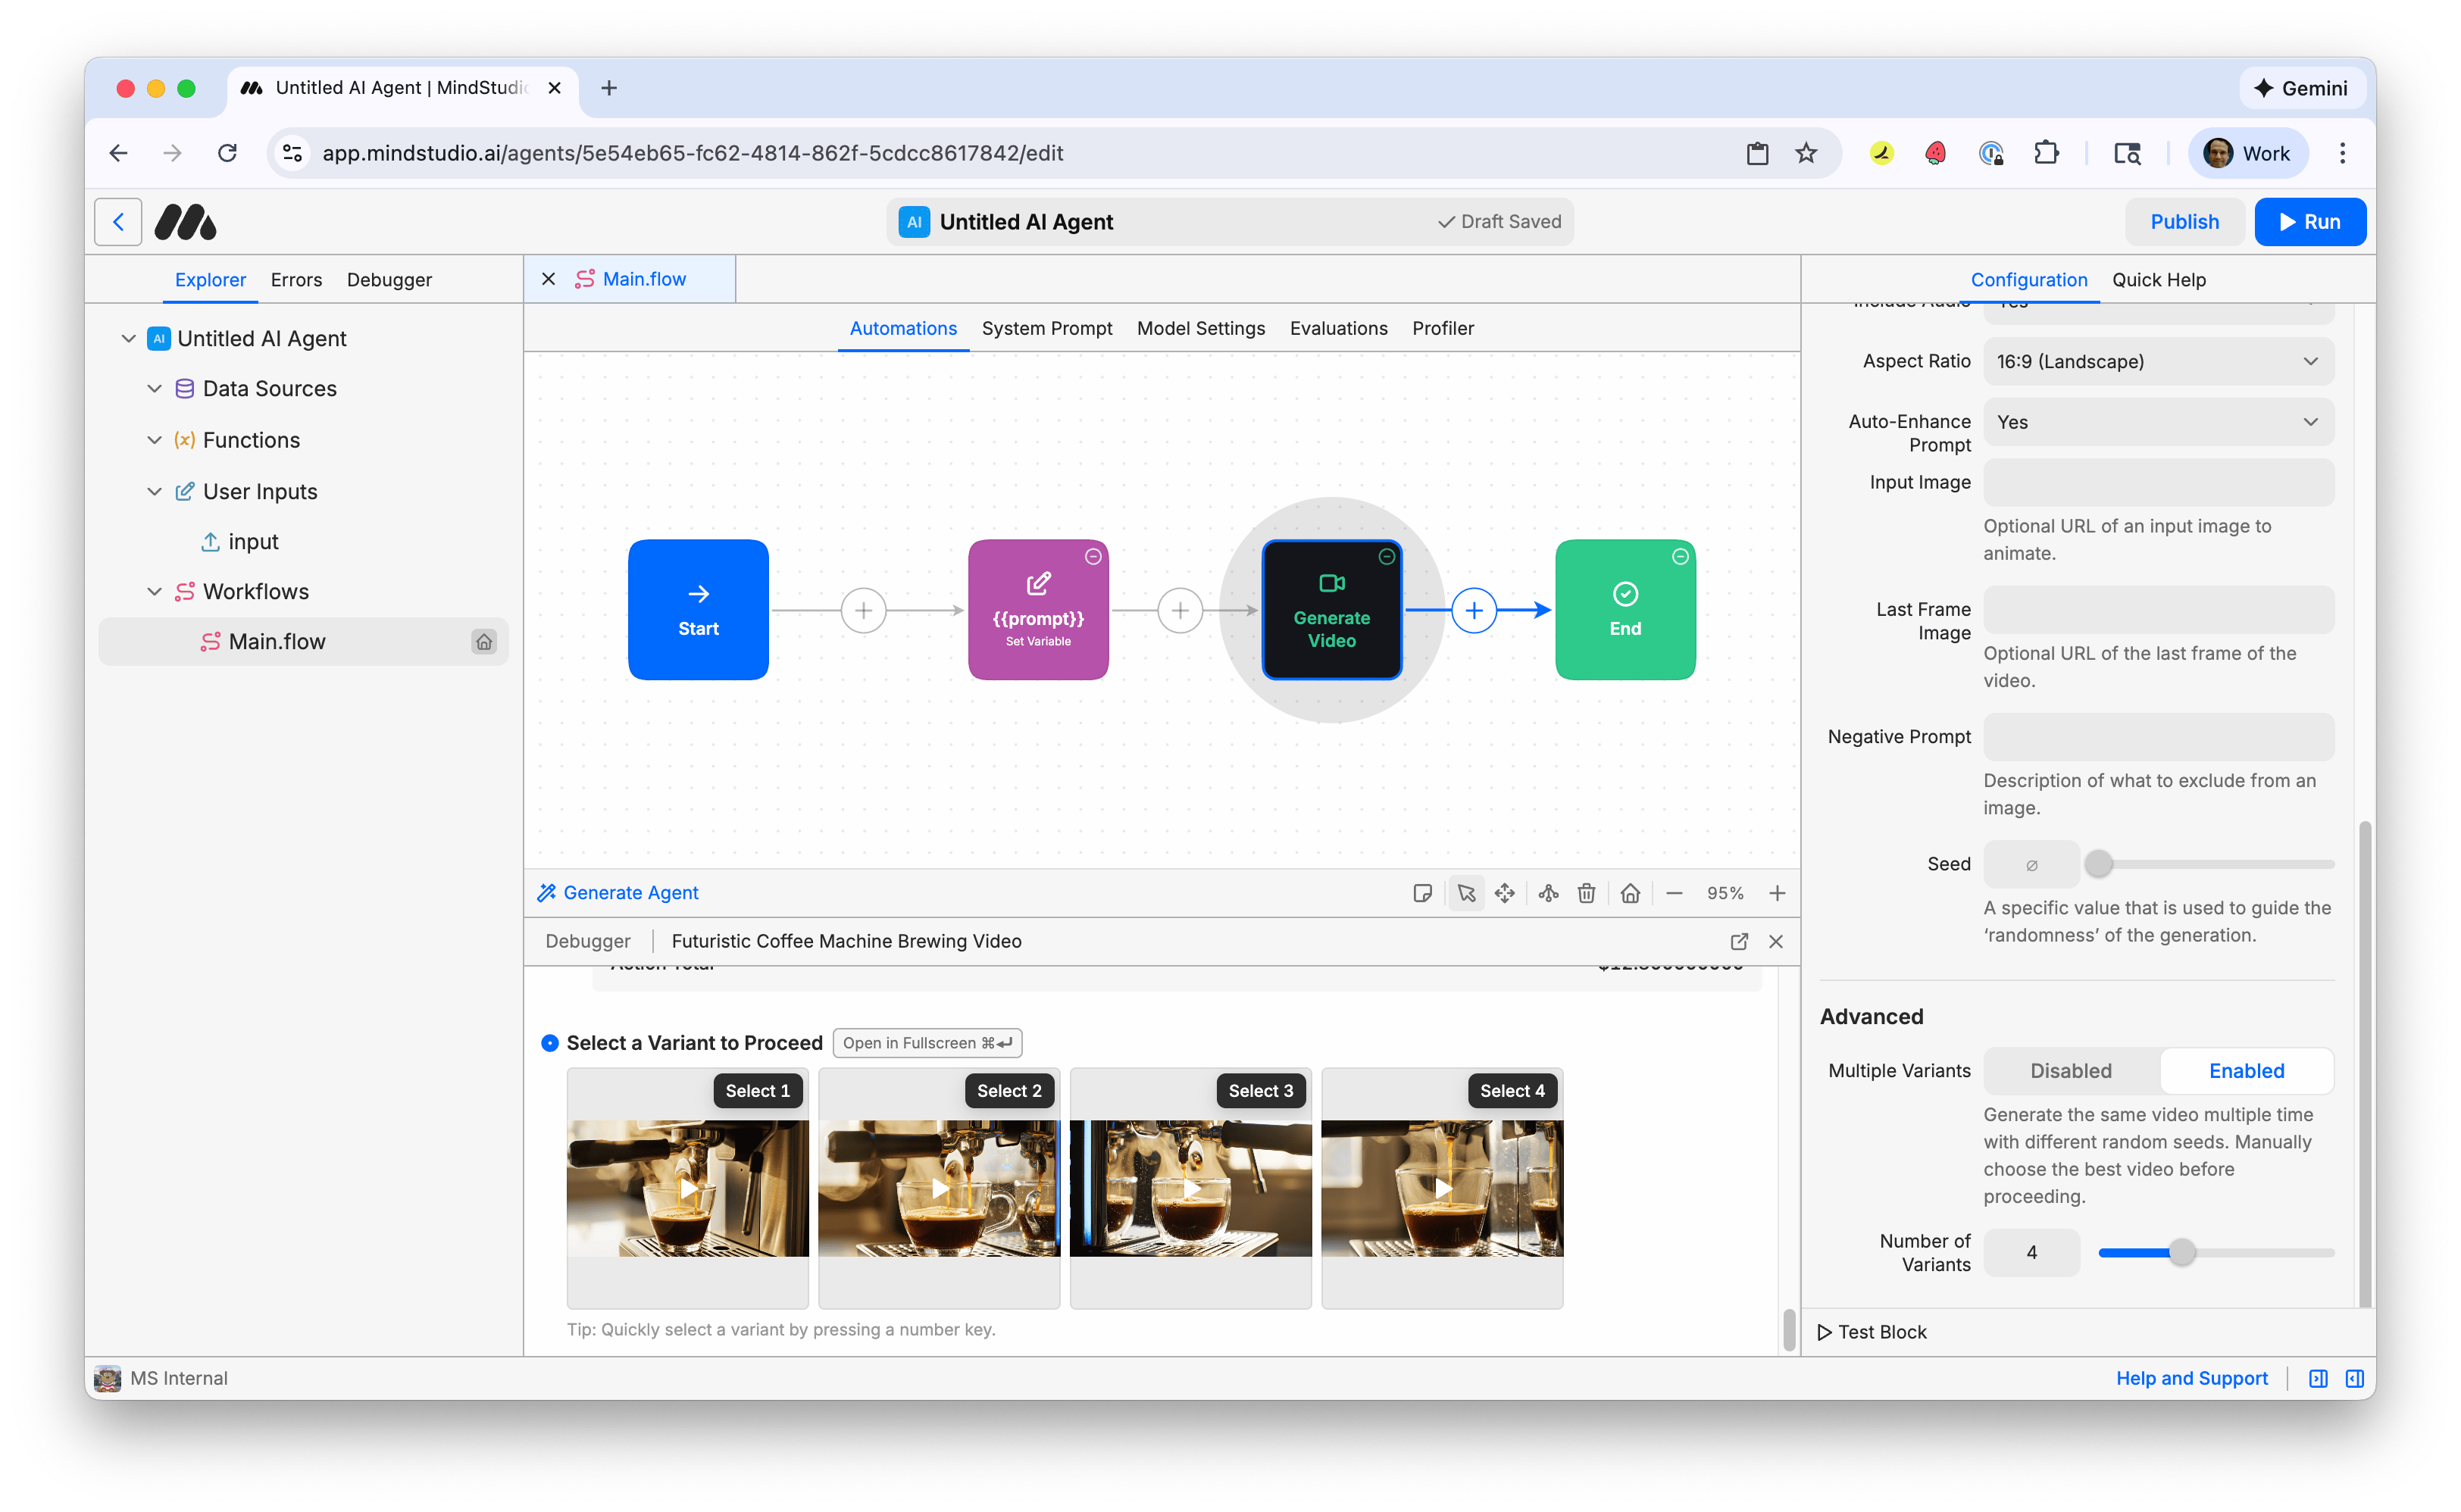Click radio button beside Select a Variant

point(550,1043)
